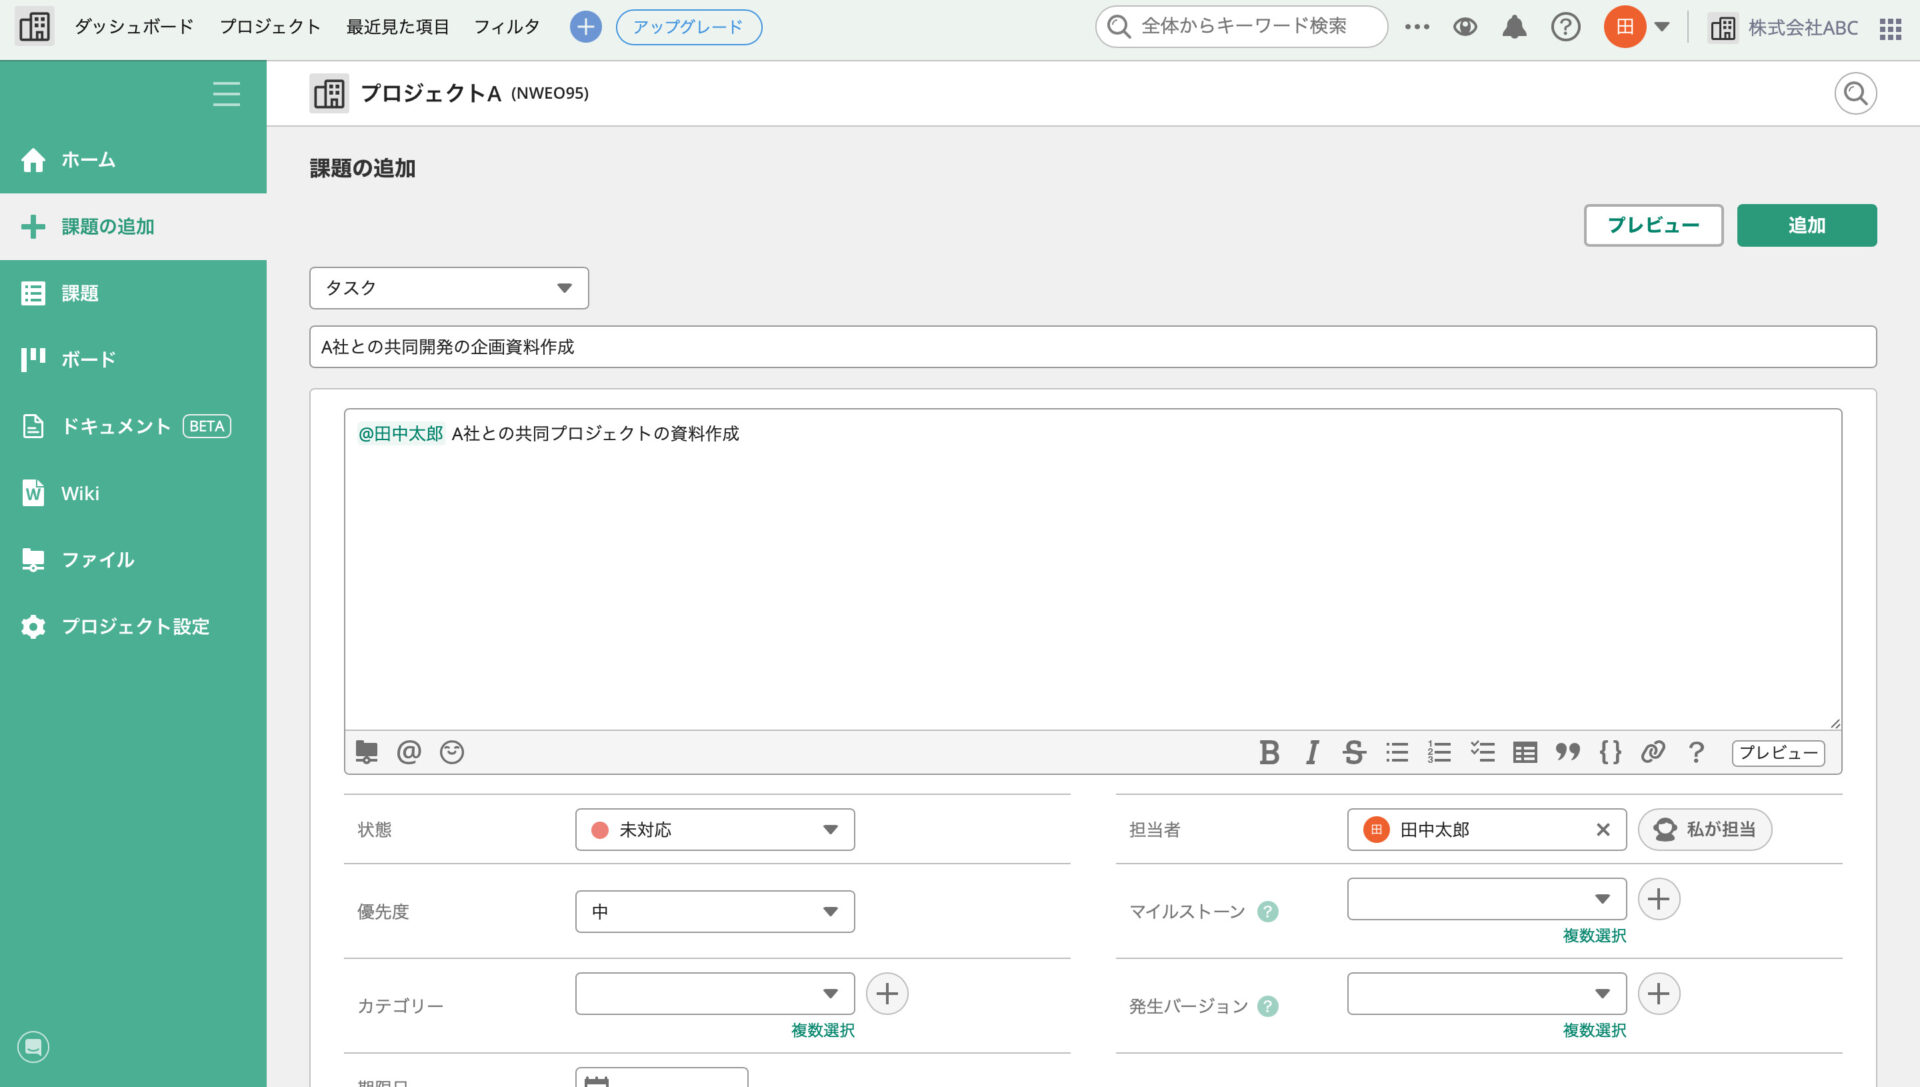Screen dimensions: 1920x1087
Task: Open ダッシュボード from the top menu
Action: (x=133, y=27)
